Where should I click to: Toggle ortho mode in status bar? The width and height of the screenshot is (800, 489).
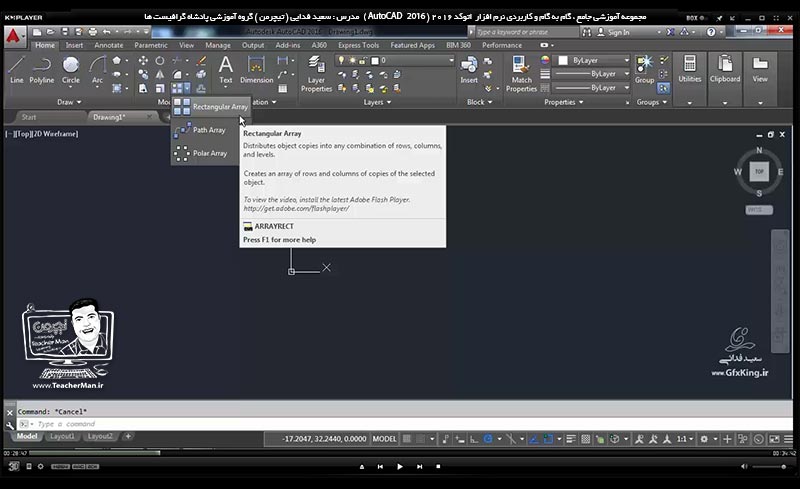pos(474,439)
